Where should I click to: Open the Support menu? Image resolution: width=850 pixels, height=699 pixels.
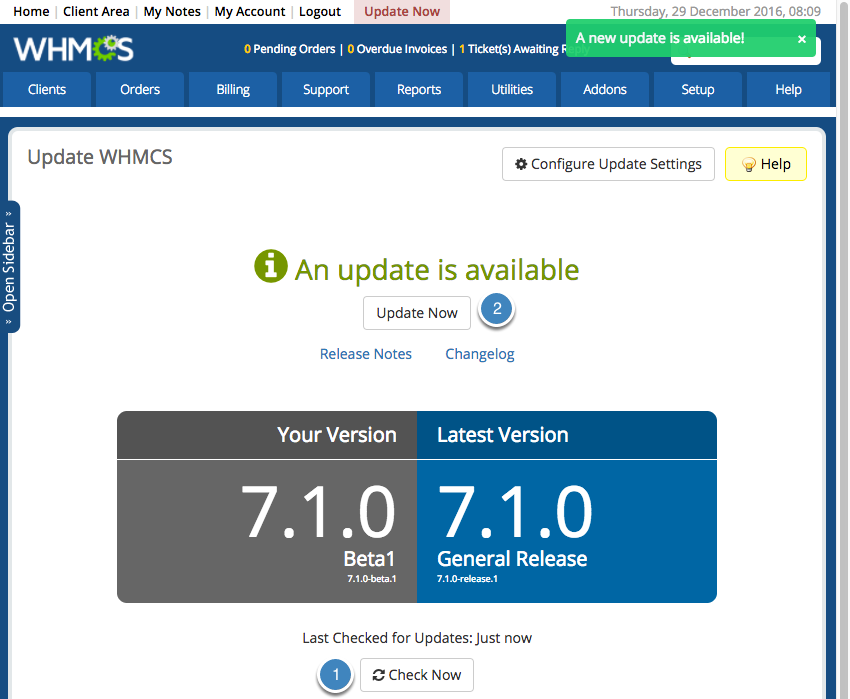[x=326, y=89]
